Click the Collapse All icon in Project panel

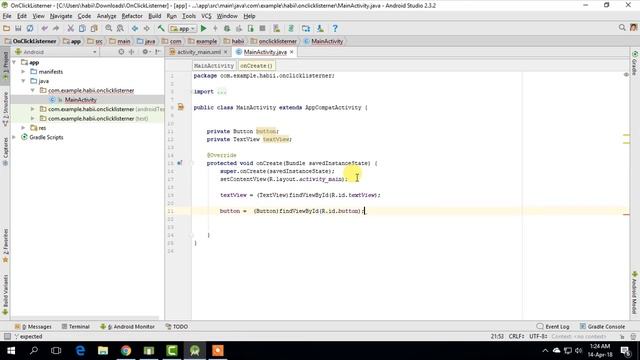(x=131, y=52)
